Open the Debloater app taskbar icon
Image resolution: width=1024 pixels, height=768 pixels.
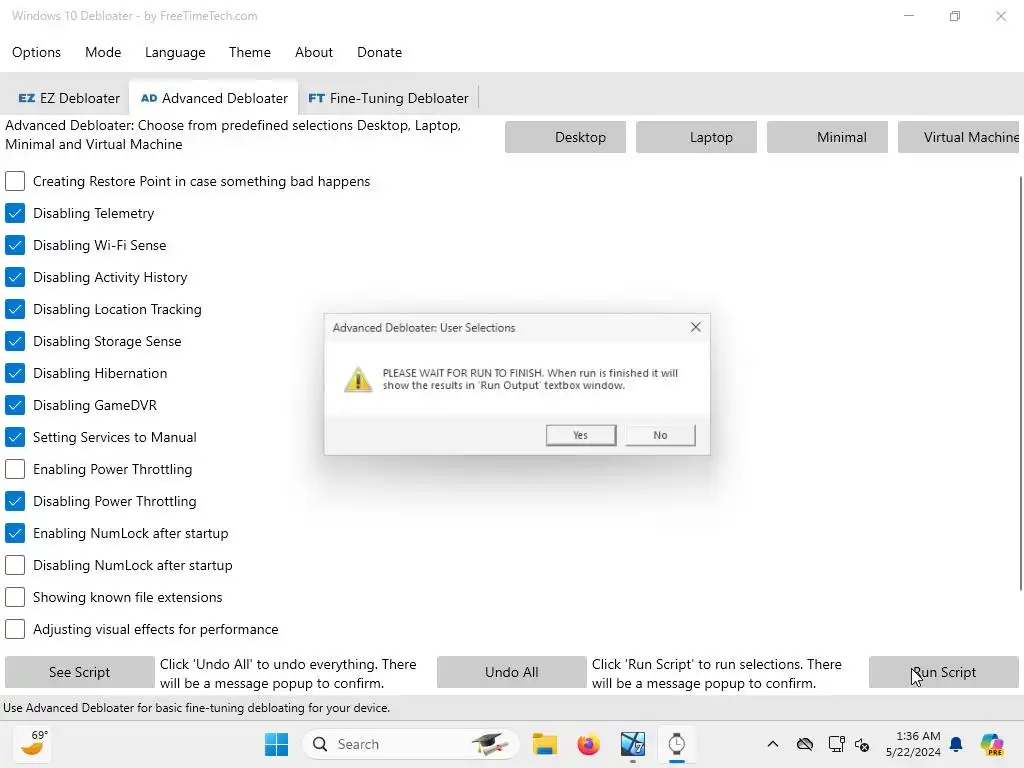coord(633,744)
